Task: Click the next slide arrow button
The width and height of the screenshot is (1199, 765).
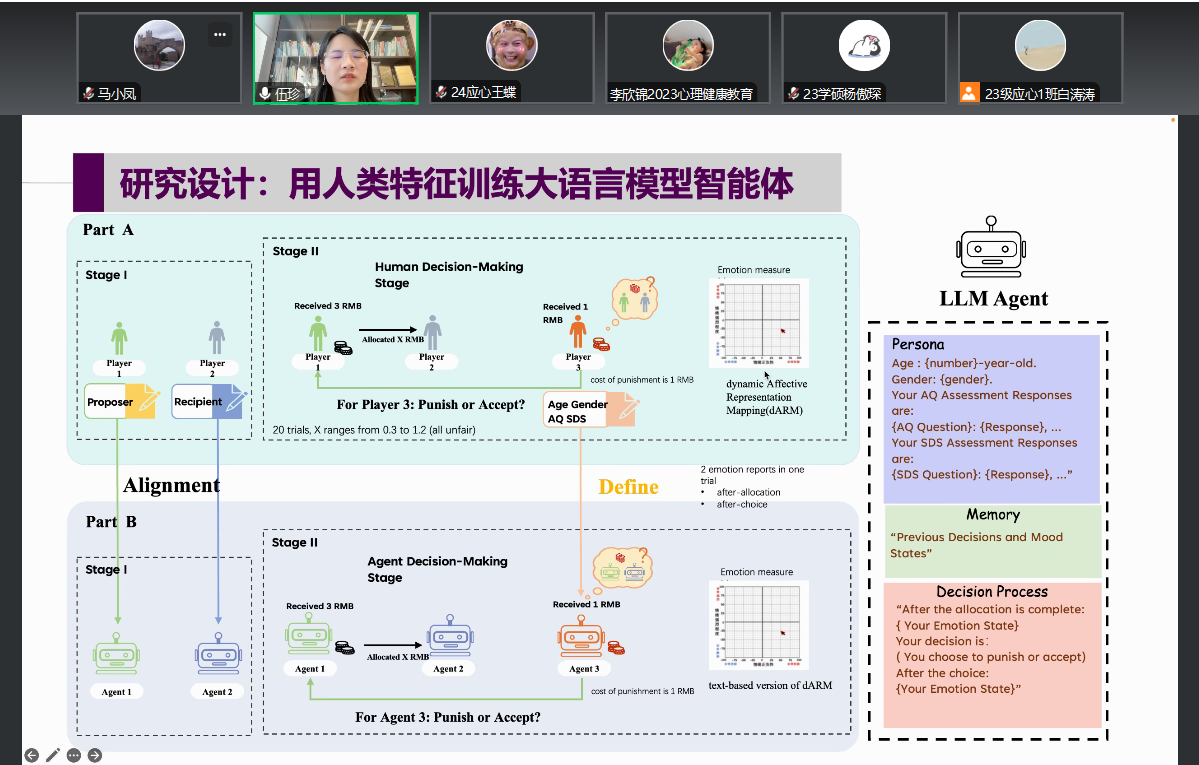Action: coord(95,755)
